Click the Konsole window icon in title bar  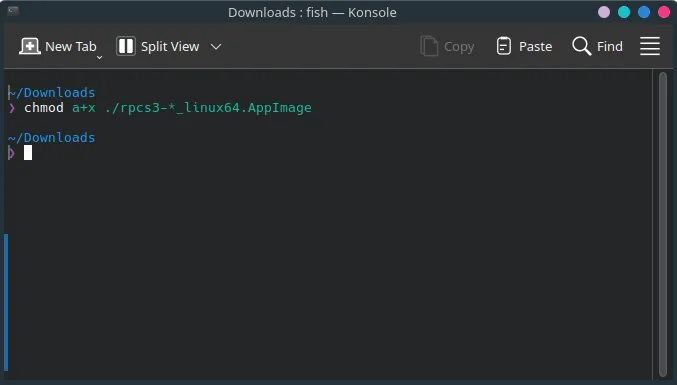tap(13, 10)
